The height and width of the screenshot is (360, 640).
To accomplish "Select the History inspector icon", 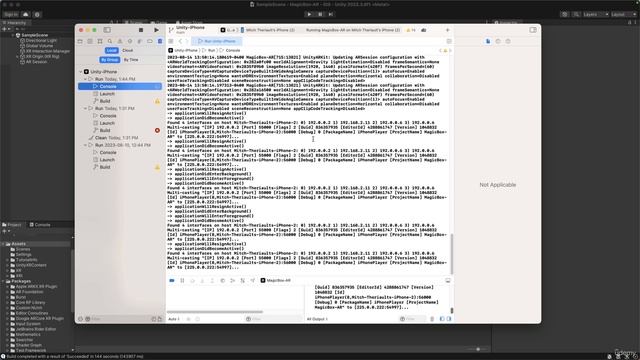I will 498,41.
